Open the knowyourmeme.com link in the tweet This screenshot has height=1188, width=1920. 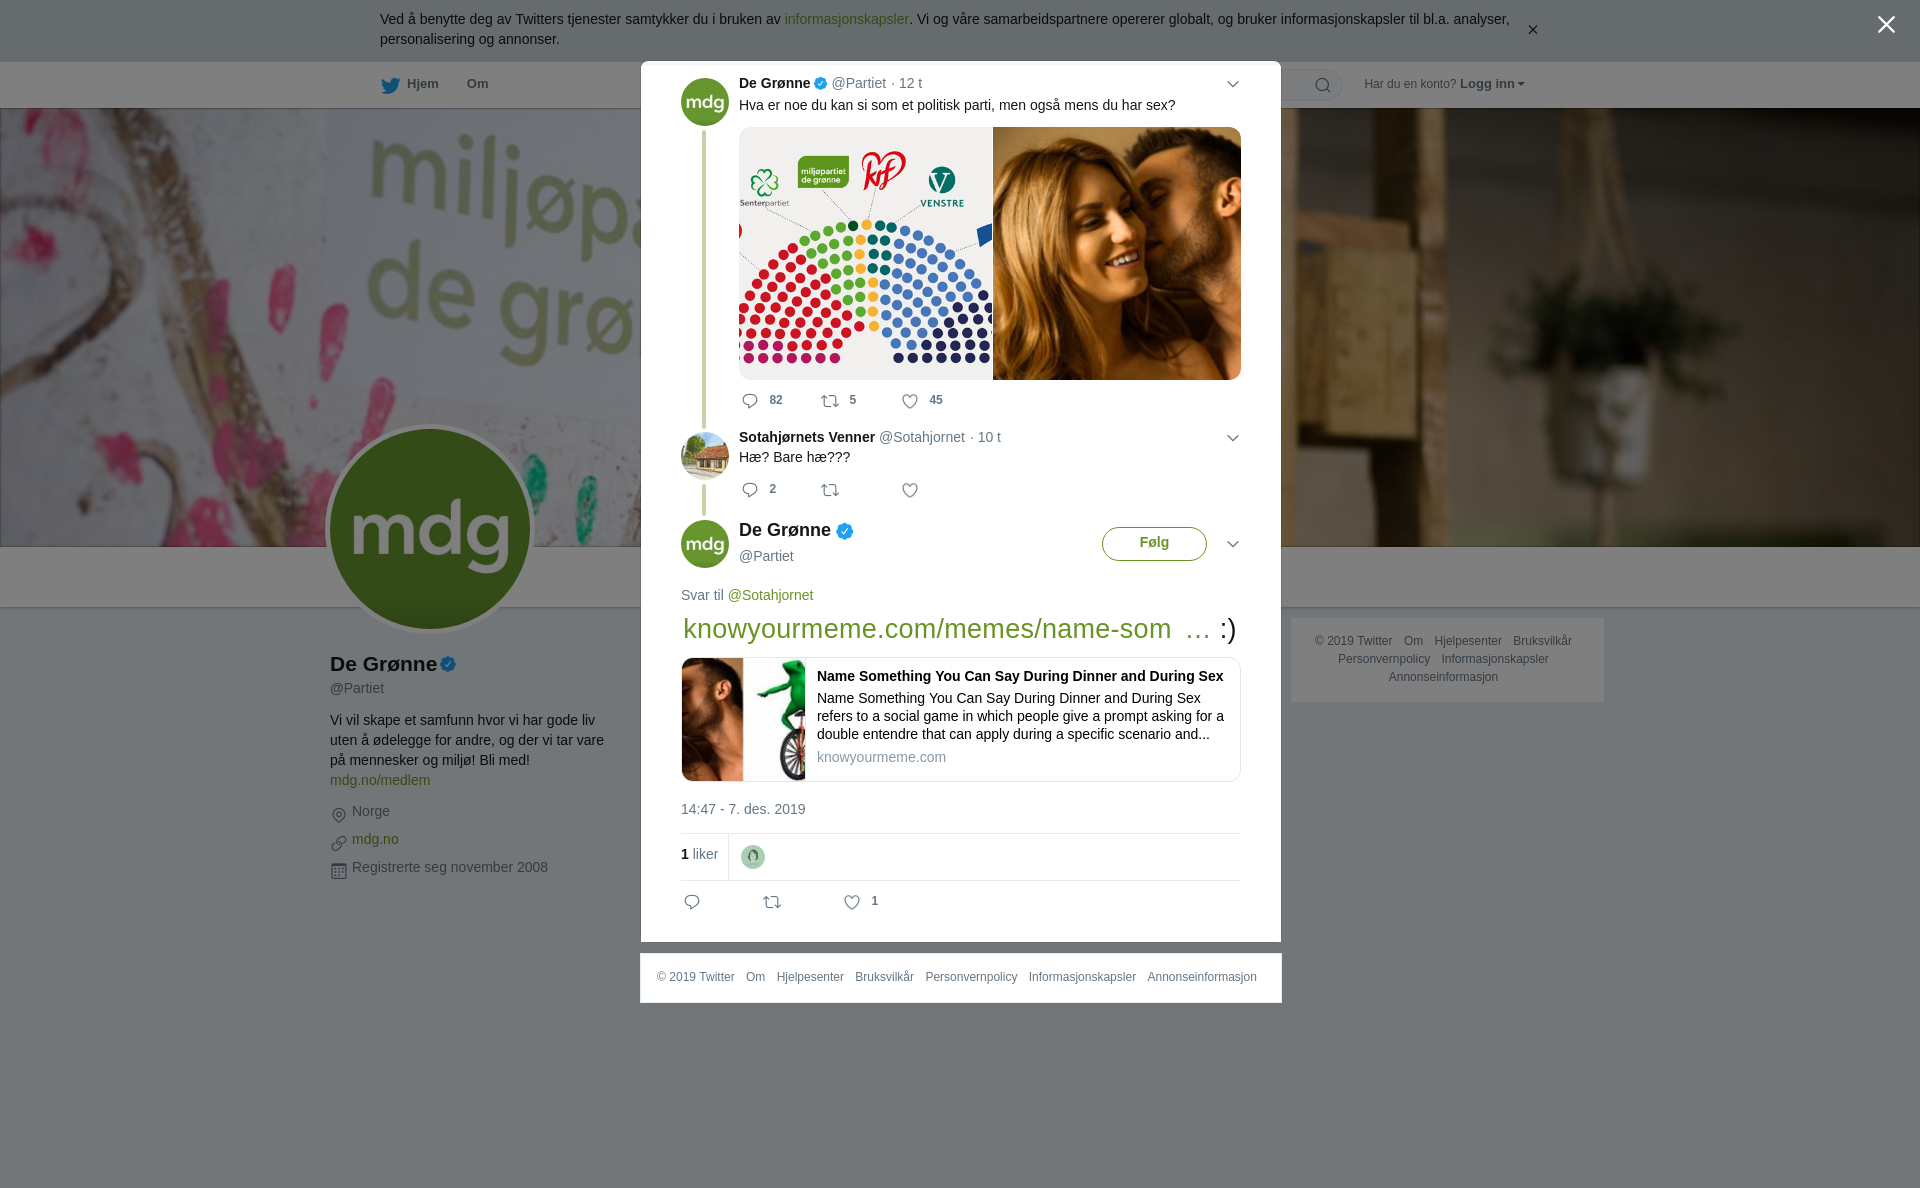click(946, 629)
